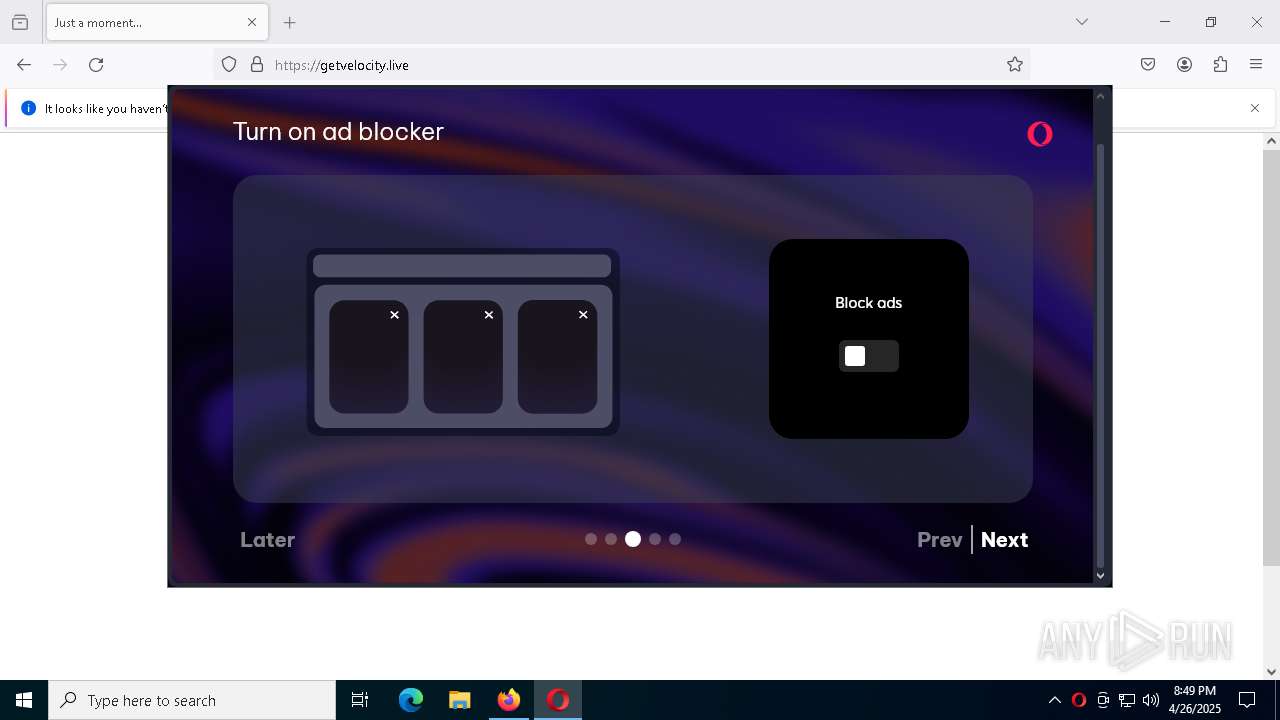
Task: Bookmark this page with star icon
Action: pyautogui.click(x=1015, y=65)
